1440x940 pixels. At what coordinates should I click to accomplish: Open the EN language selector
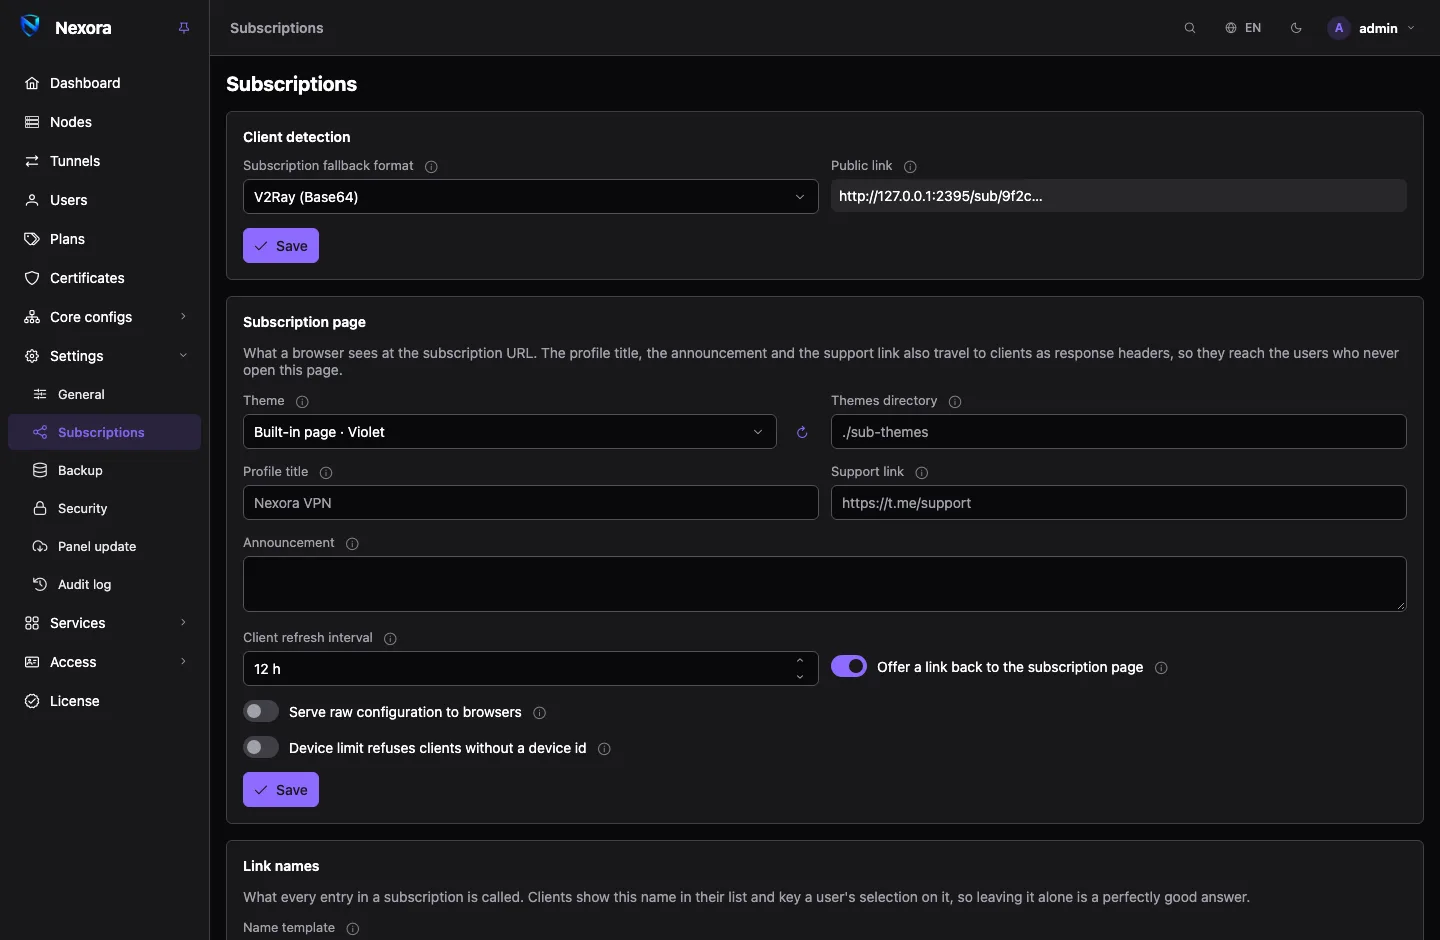(1243, 28)
